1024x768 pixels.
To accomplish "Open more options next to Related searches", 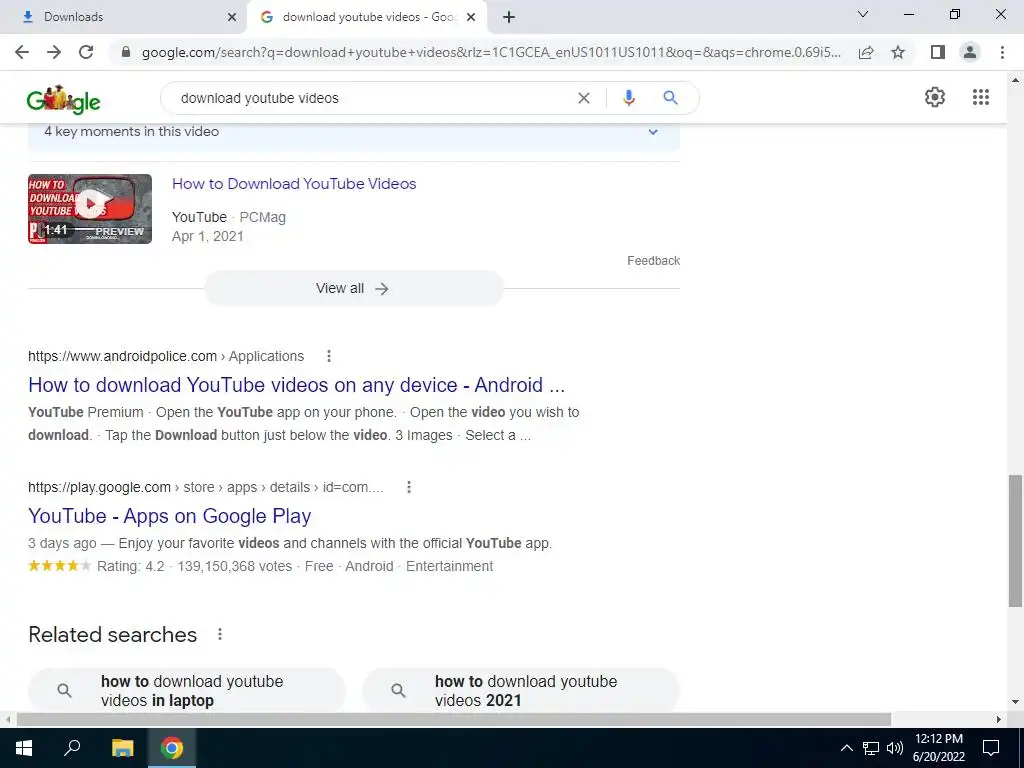I will tap(220, 634).
